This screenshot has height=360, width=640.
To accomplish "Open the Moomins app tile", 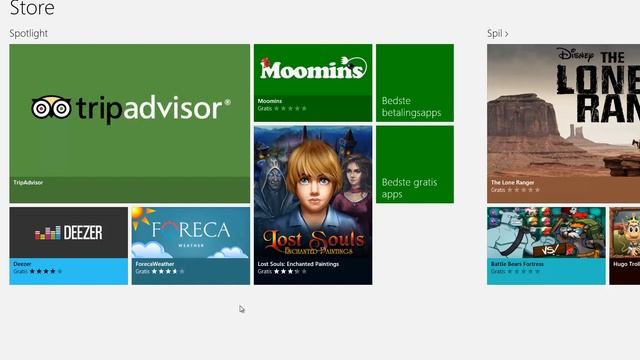I will click(313, 83).
